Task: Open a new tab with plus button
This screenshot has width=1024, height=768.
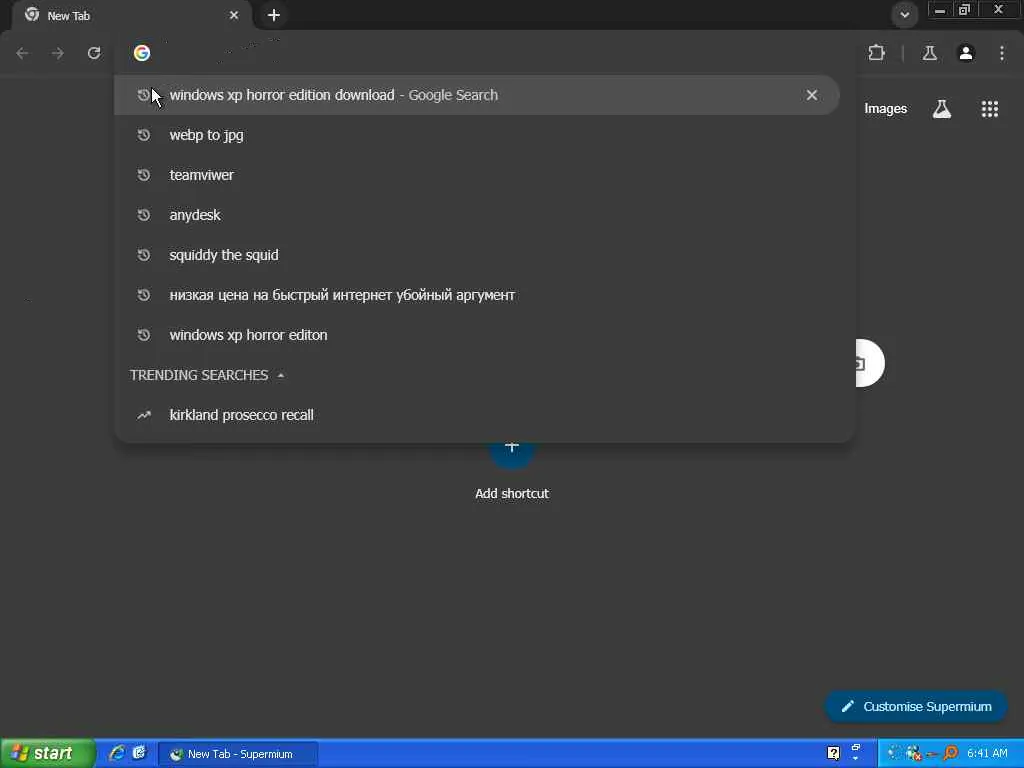Action: click(274, 15)
